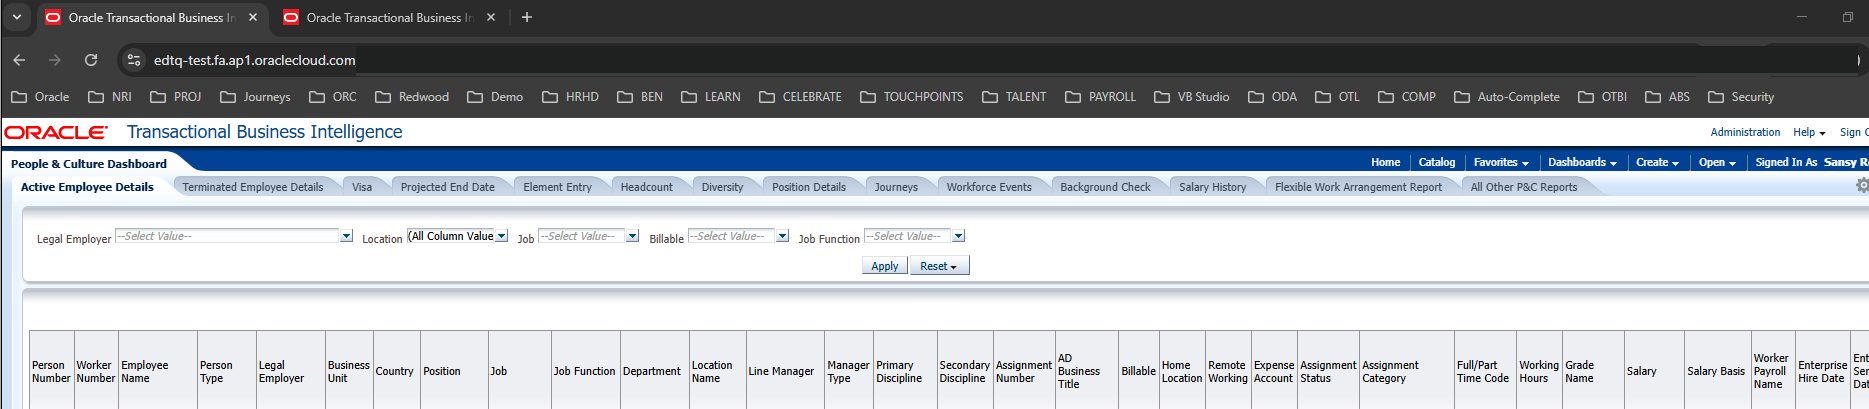Expand the Dashboards menu
Viewport: 1869px width, 409px height.
point(1582,162)
